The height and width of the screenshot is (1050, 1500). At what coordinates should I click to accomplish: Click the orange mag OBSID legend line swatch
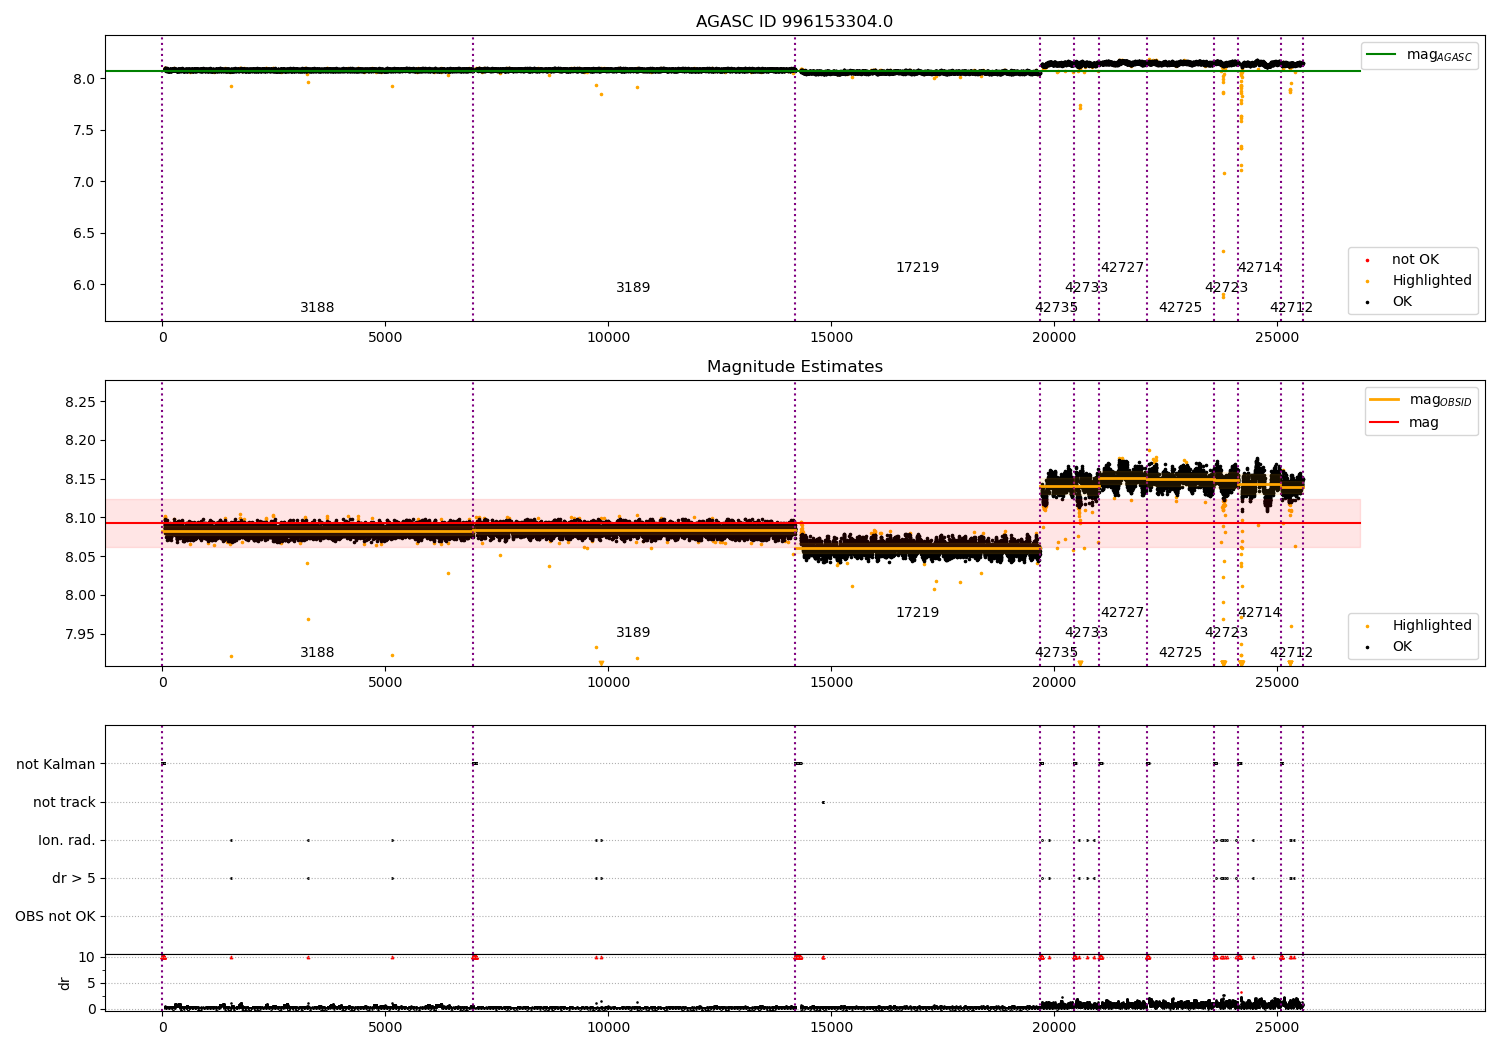(1384, 399)
